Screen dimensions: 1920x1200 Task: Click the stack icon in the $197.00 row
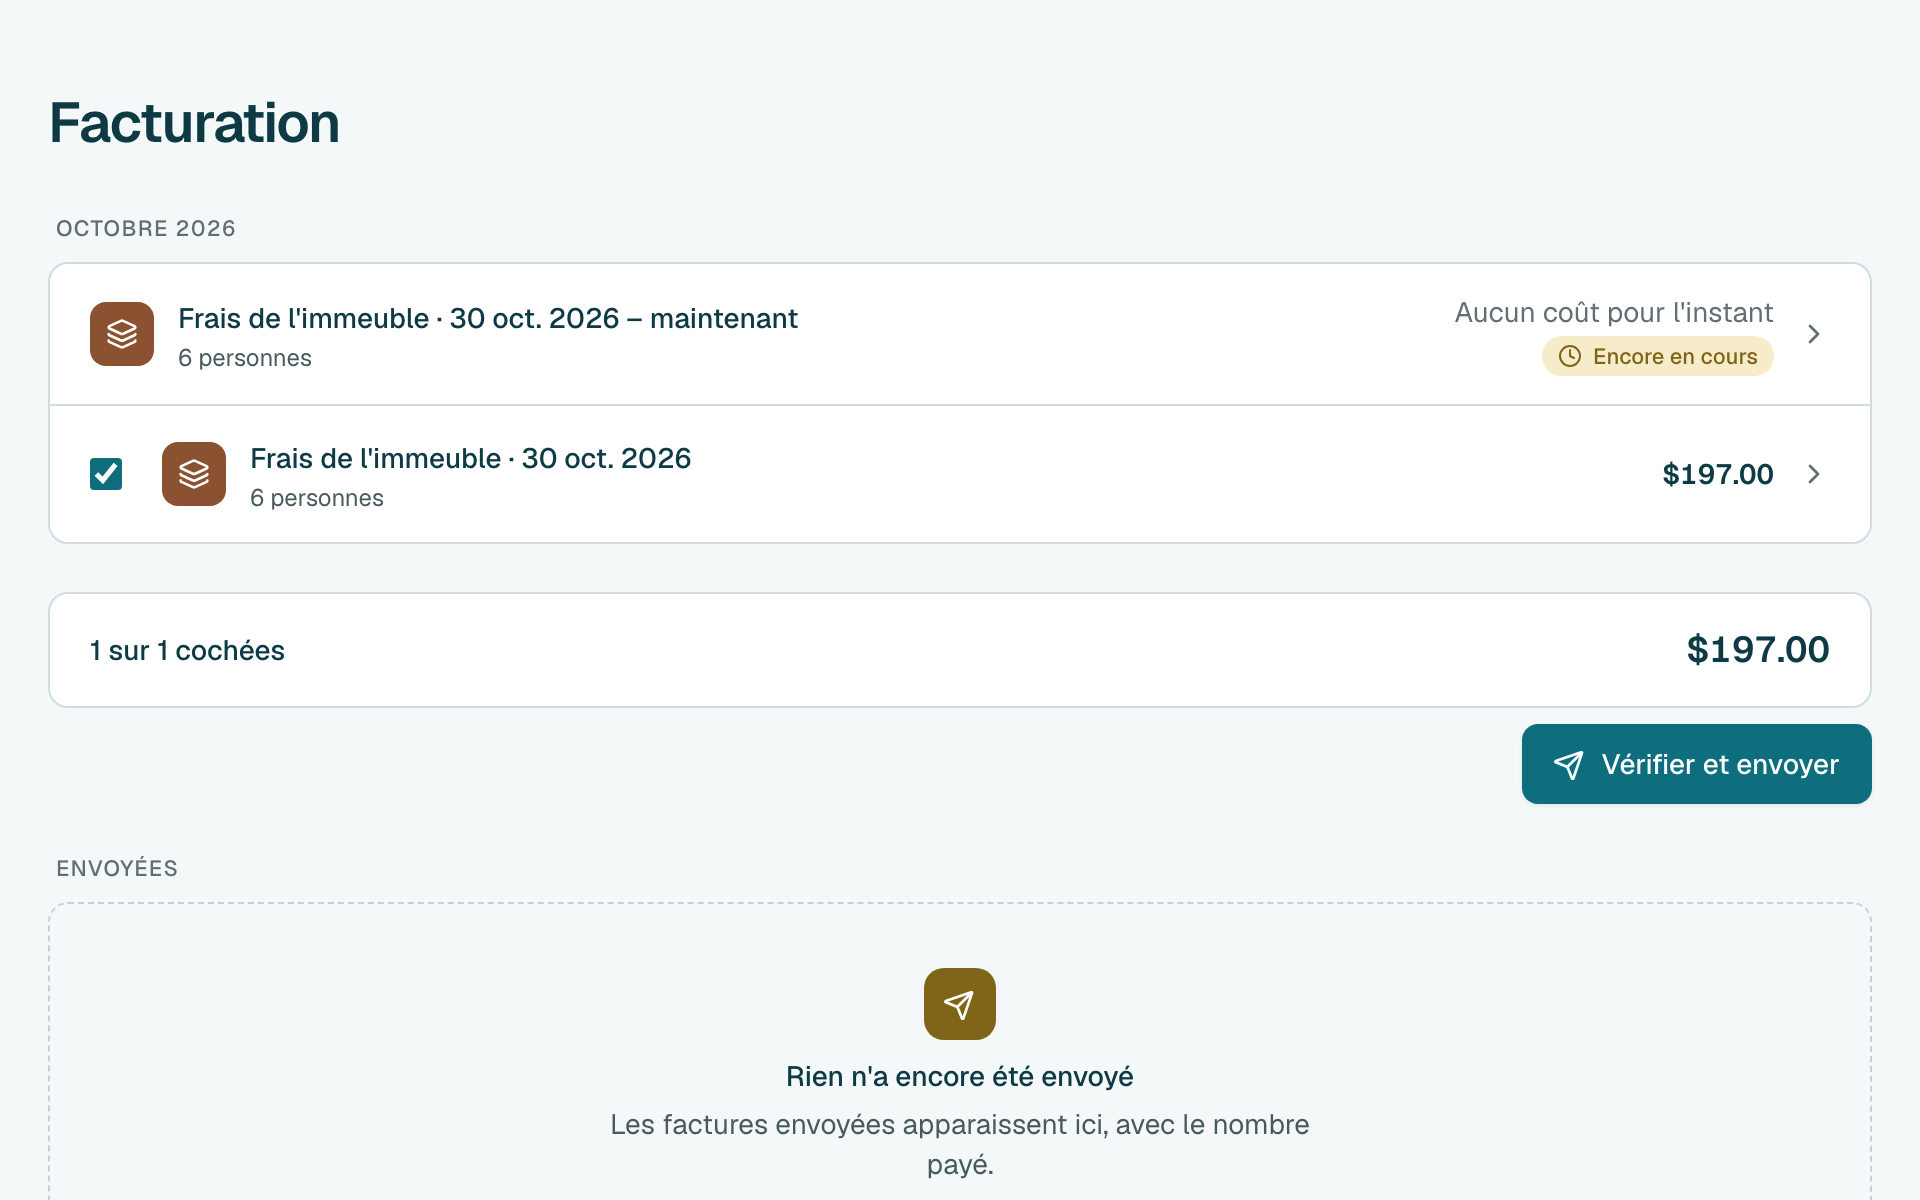click(194, 474)
